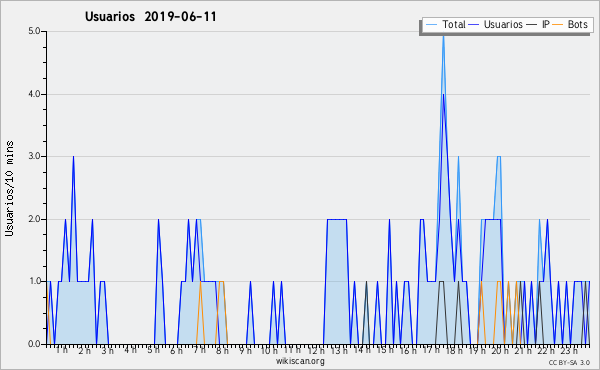Screen dimensions: 600x370
Task: Click the '1.0' y-axis value
Action: coord(34,282)
